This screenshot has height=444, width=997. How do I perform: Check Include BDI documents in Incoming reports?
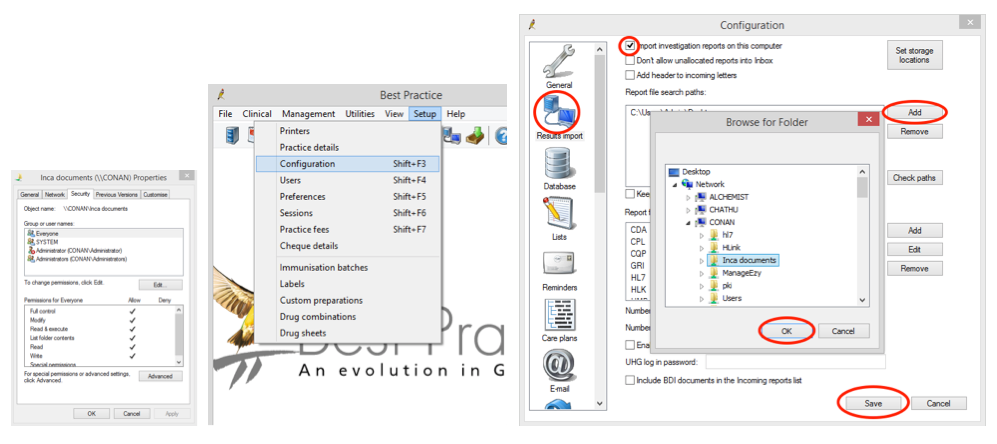coord(629,380)
